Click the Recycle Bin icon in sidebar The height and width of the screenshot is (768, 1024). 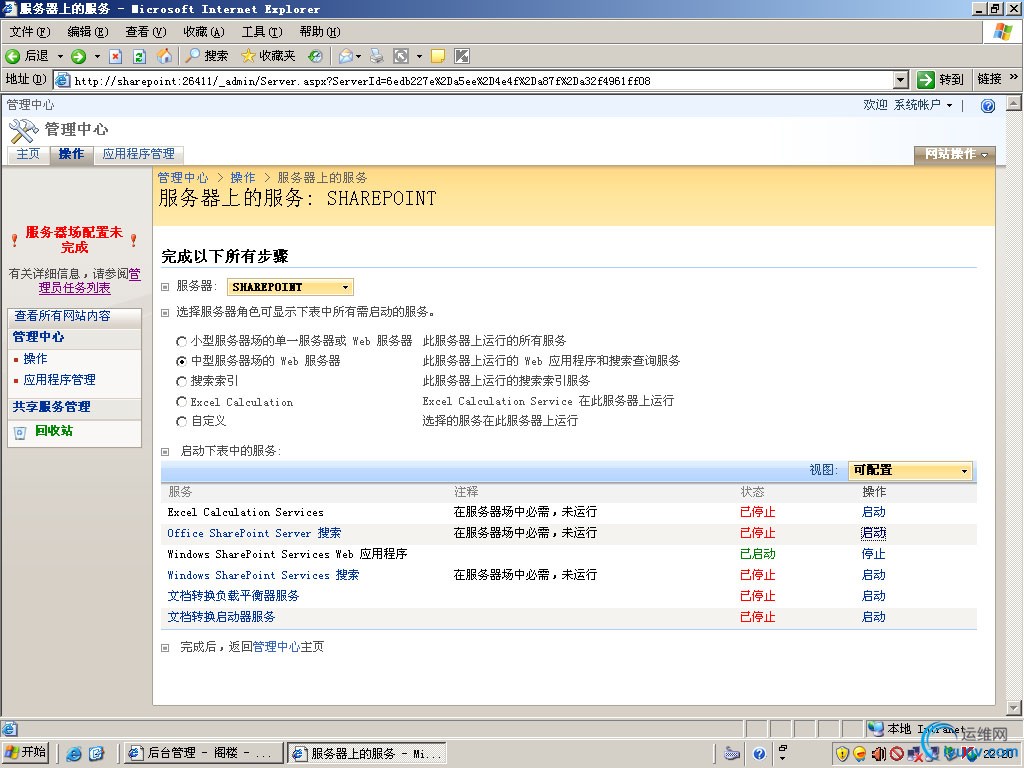[x=20, y=432]
